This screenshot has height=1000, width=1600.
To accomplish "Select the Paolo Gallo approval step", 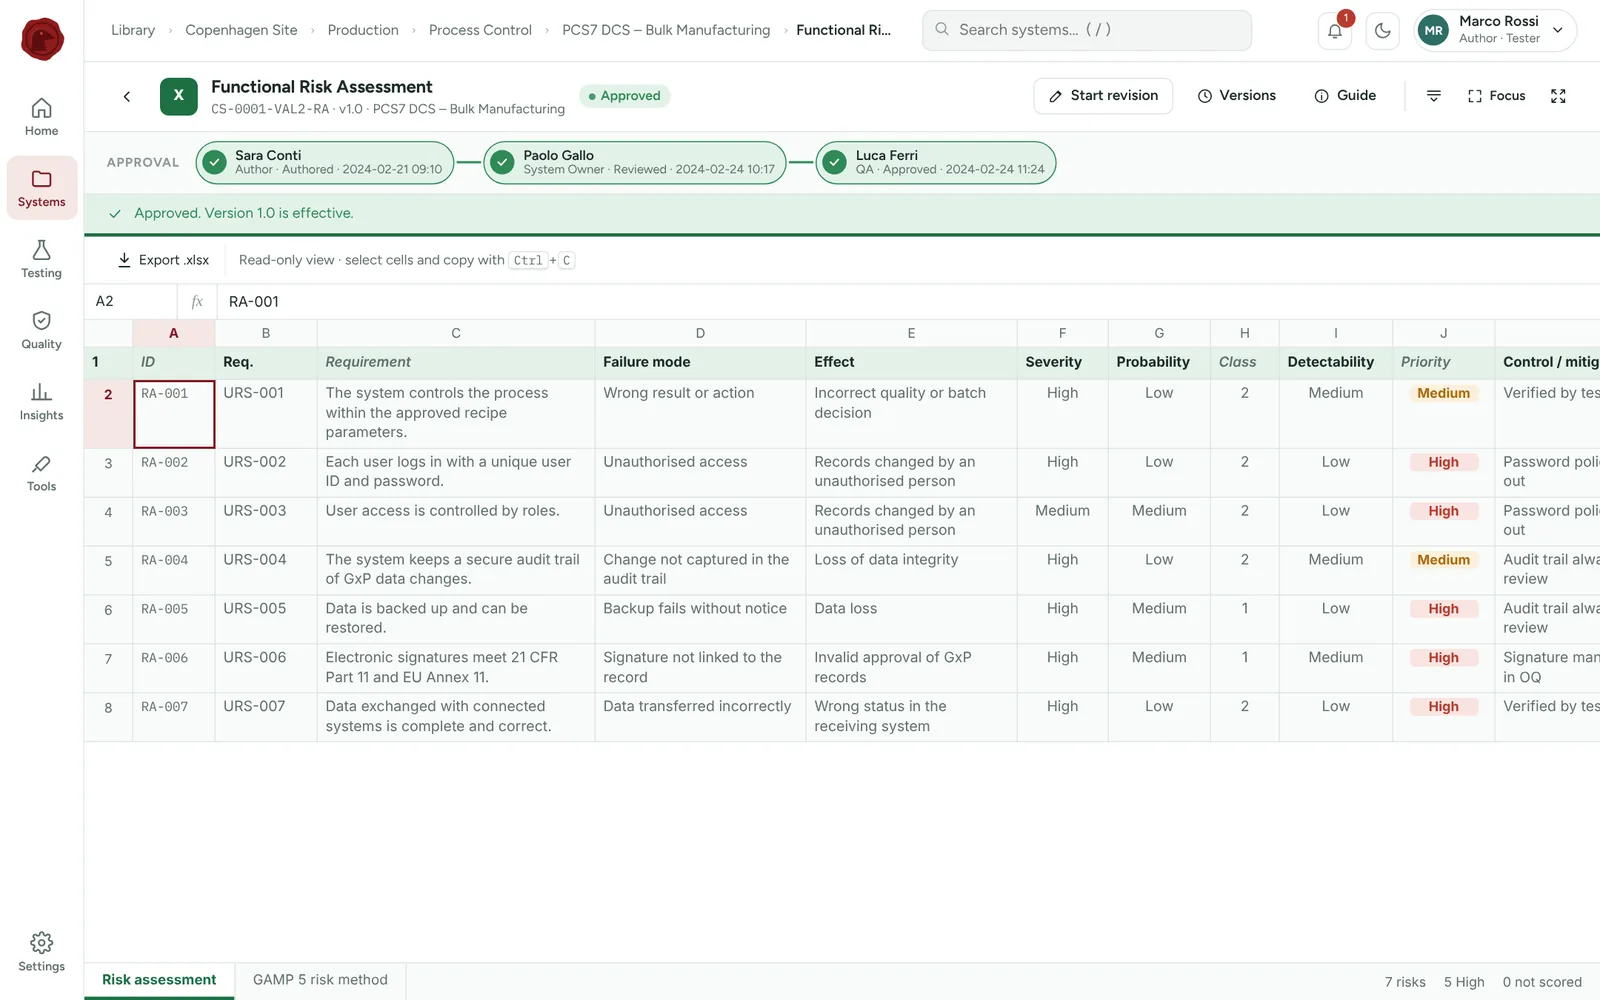I will click(x=635, y=163).
